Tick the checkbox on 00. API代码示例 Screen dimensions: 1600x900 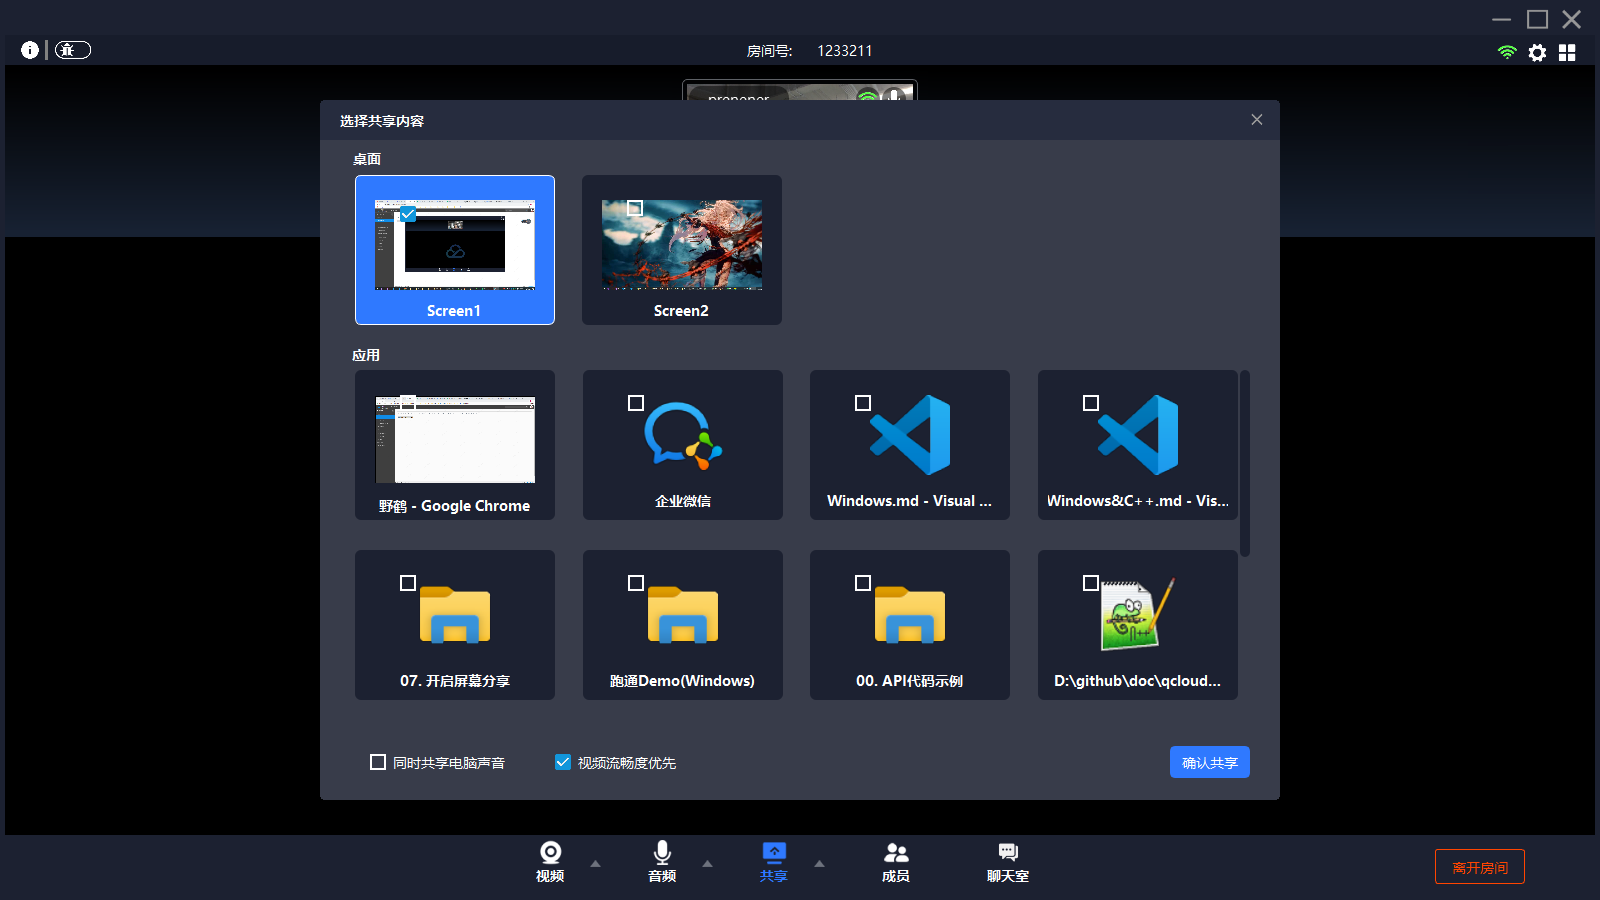tap(863, 583)
